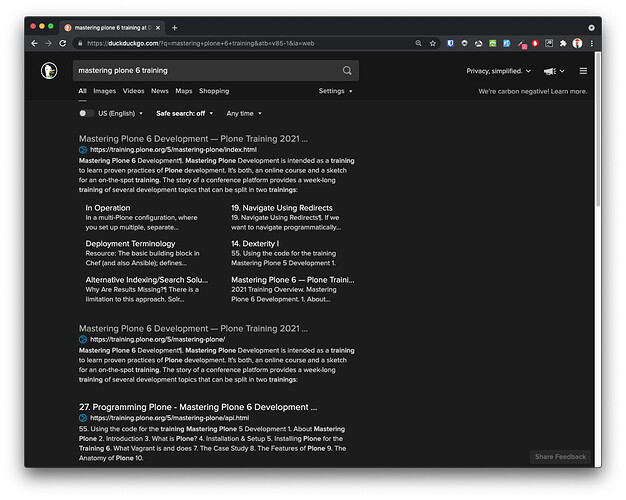Click the DuckDuckGo logo

coord(49,71)
